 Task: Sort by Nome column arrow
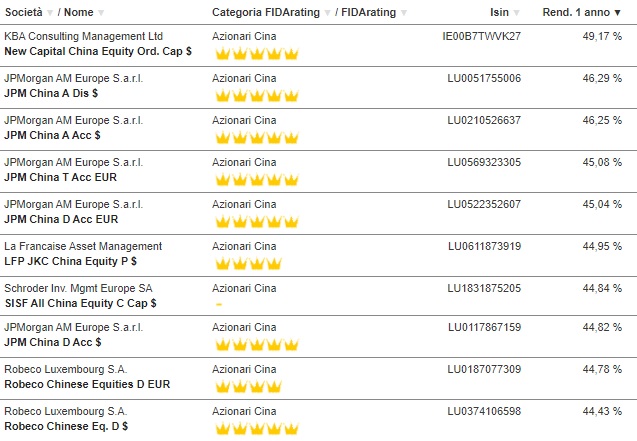point(101,13)
